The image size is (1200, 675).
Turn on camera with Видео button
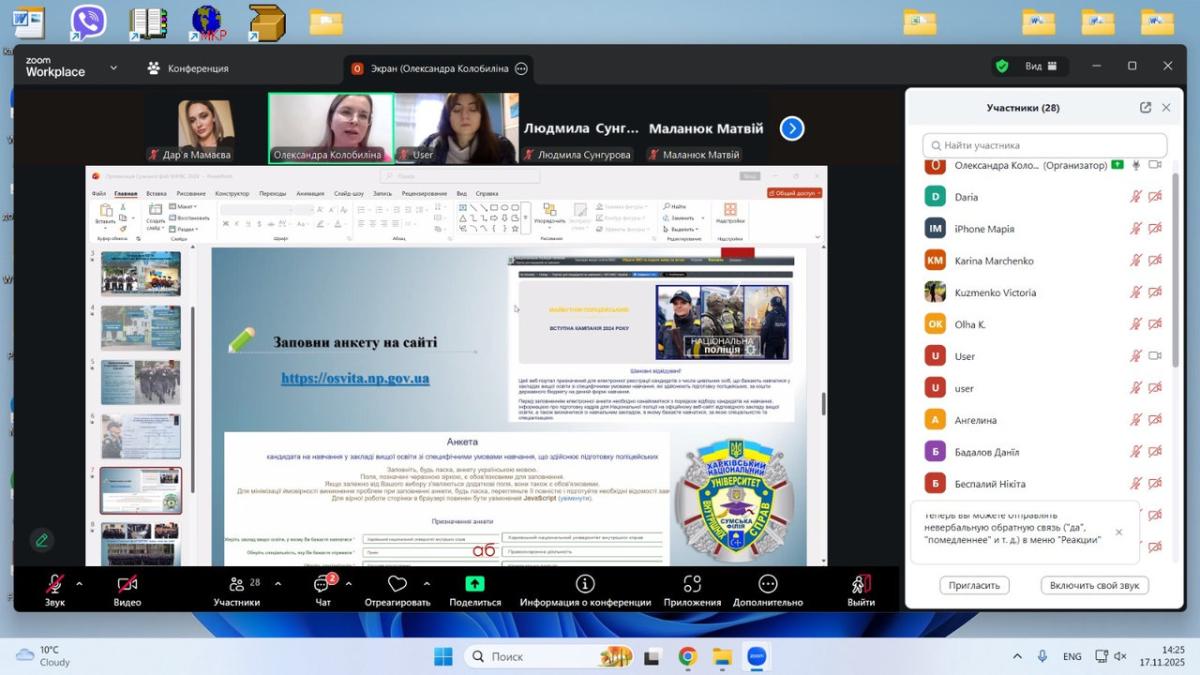tap(127, 584)
